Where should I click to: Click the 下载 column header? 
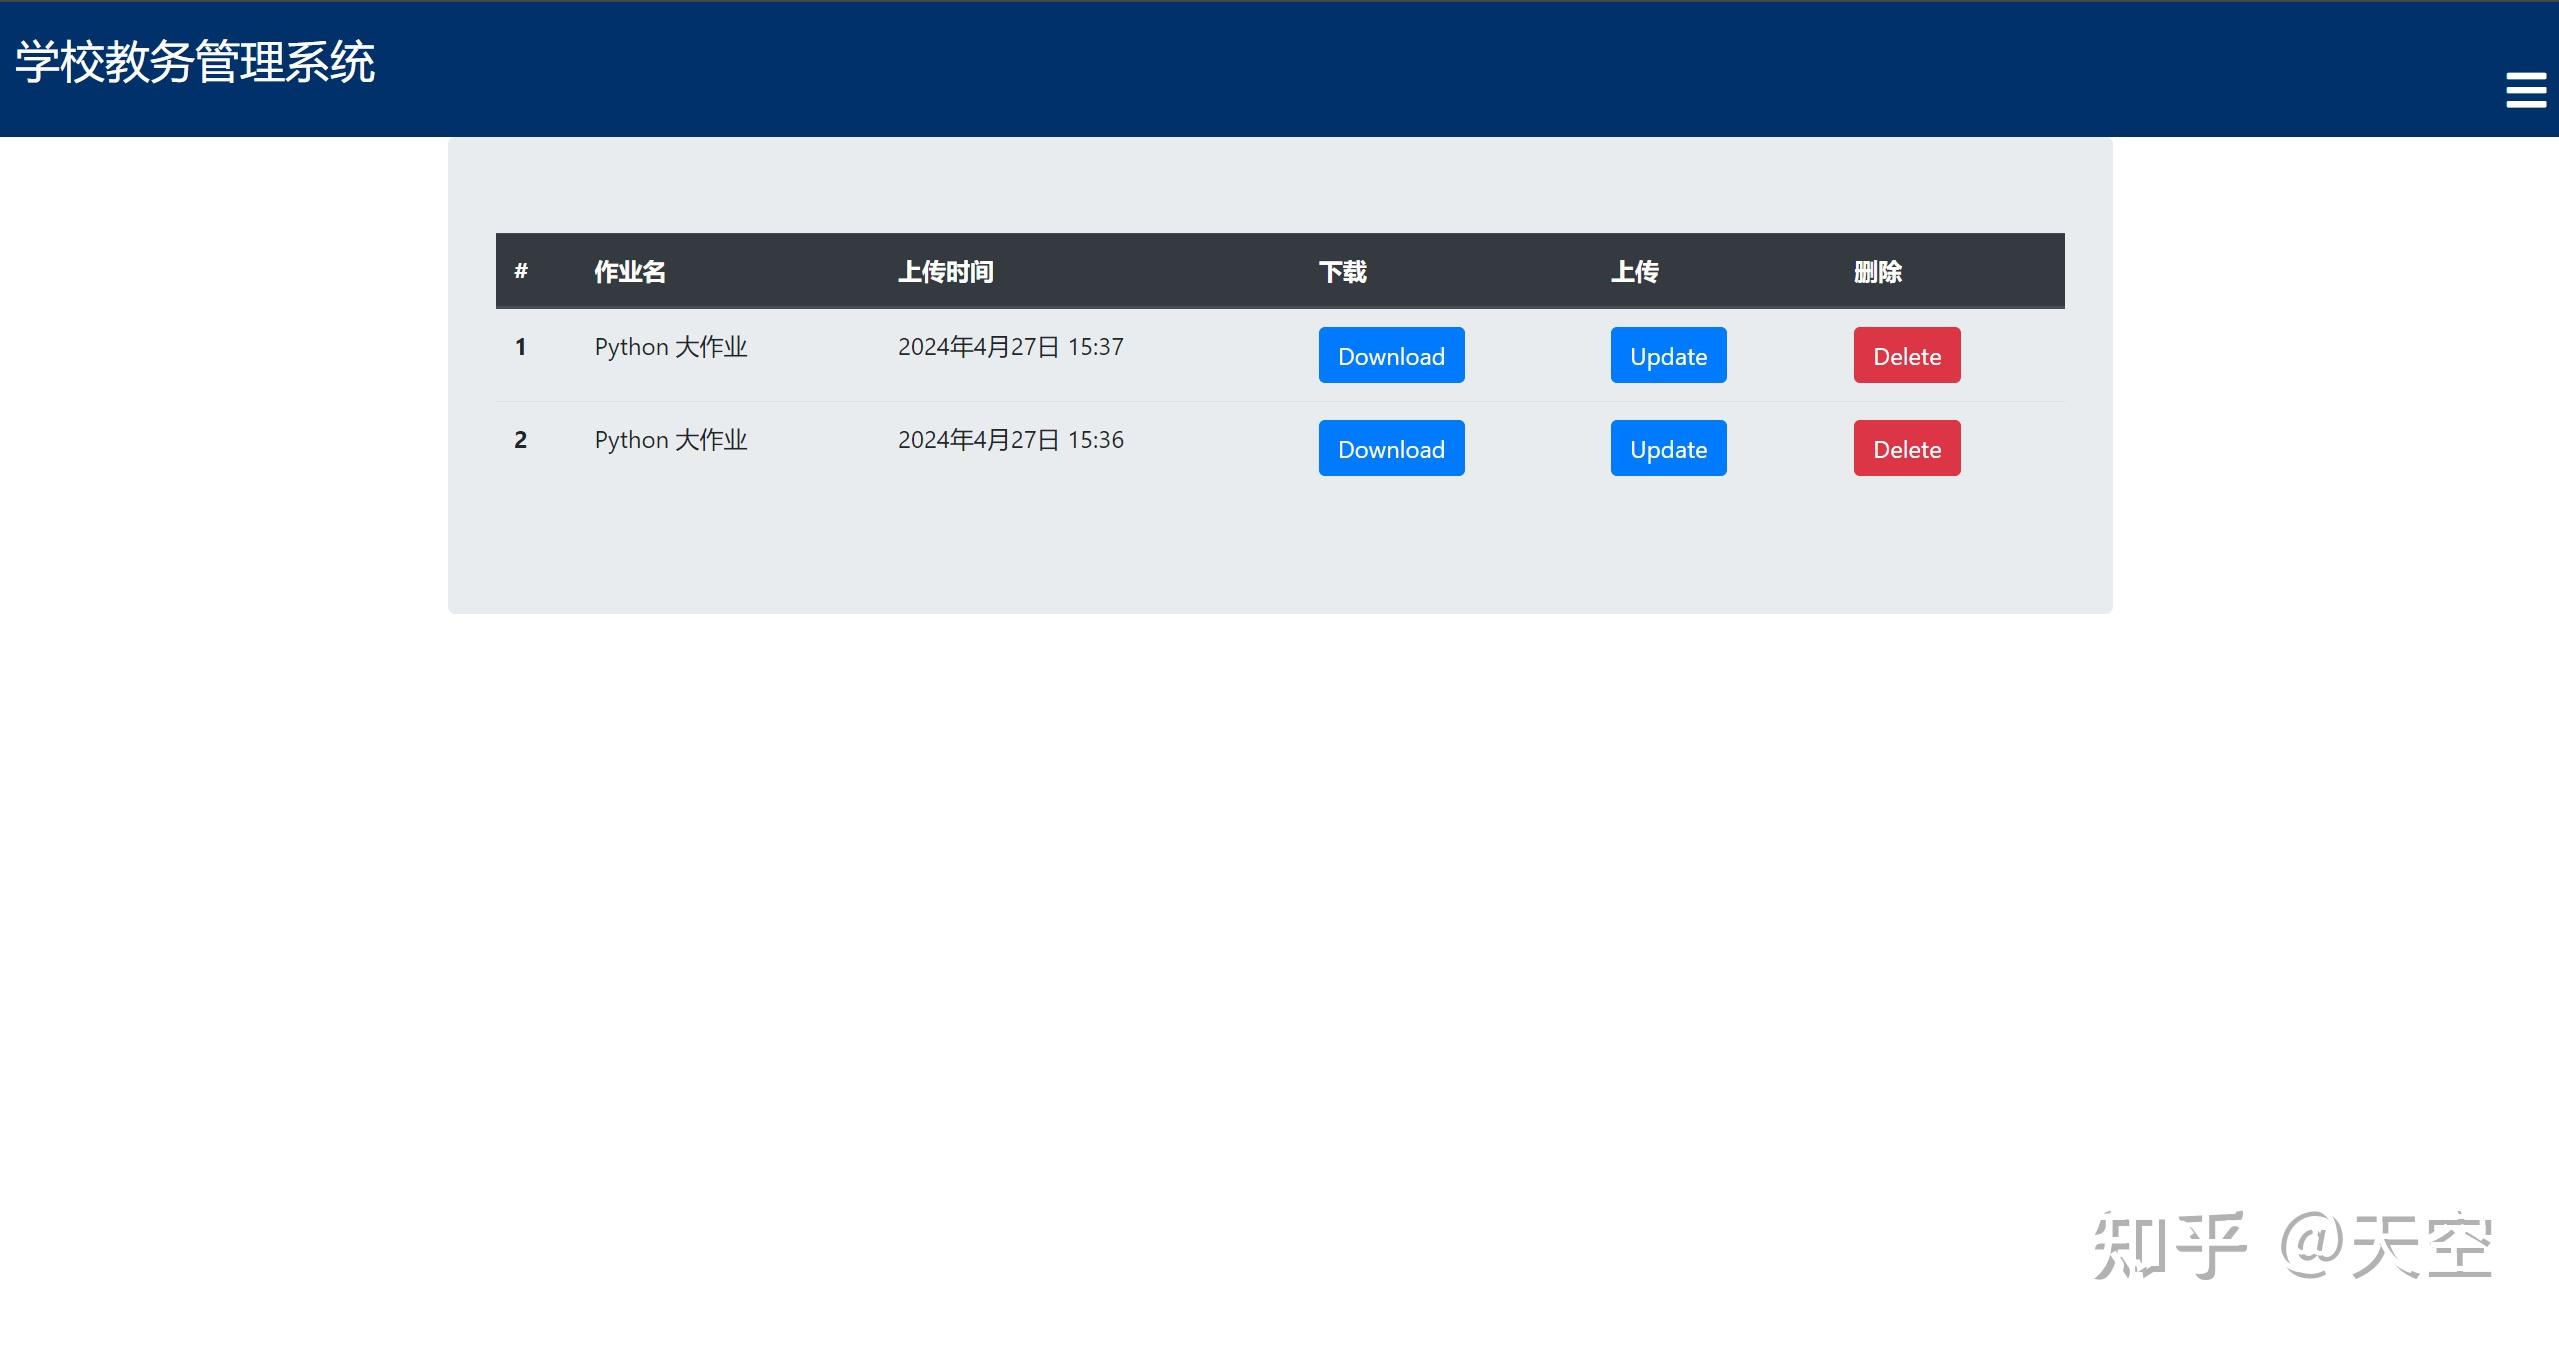1342,272
